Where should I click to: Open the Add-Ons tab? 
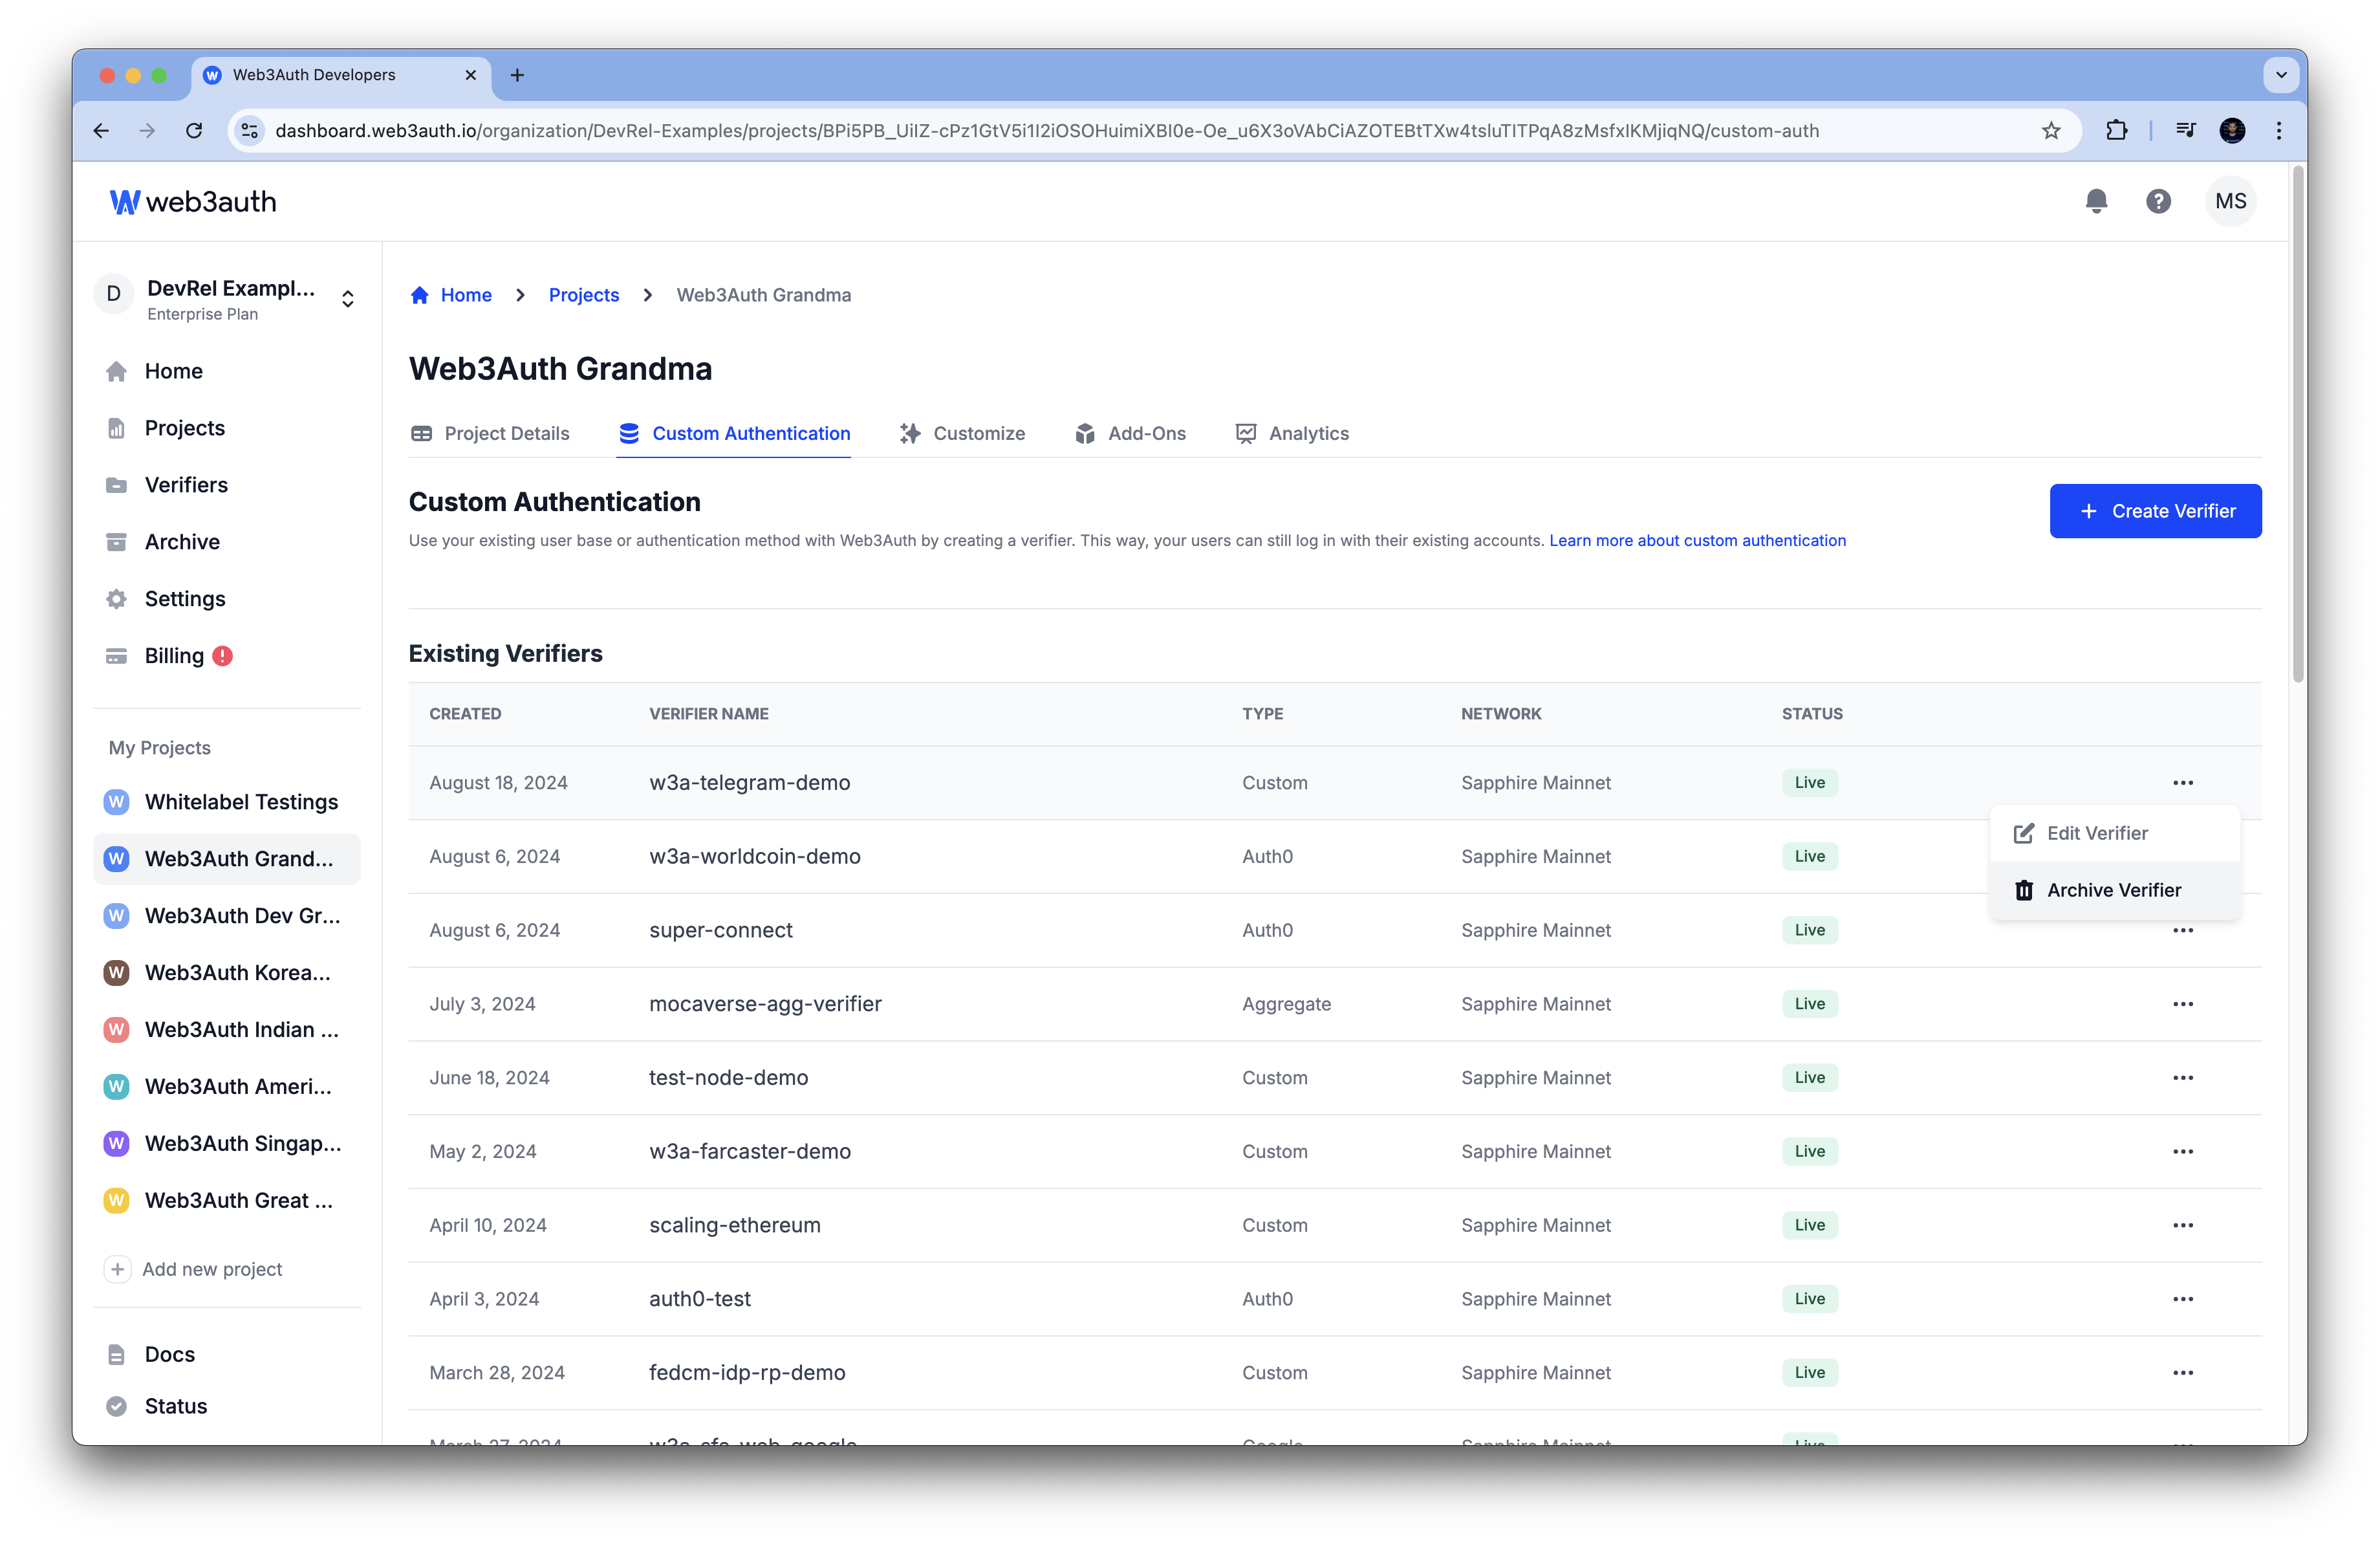[1130, 433]
